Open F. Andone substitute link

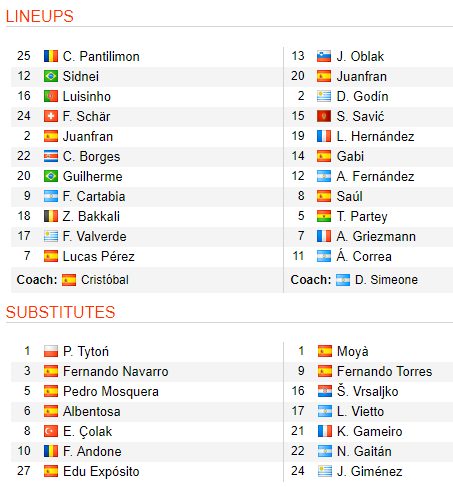point(92,451)
